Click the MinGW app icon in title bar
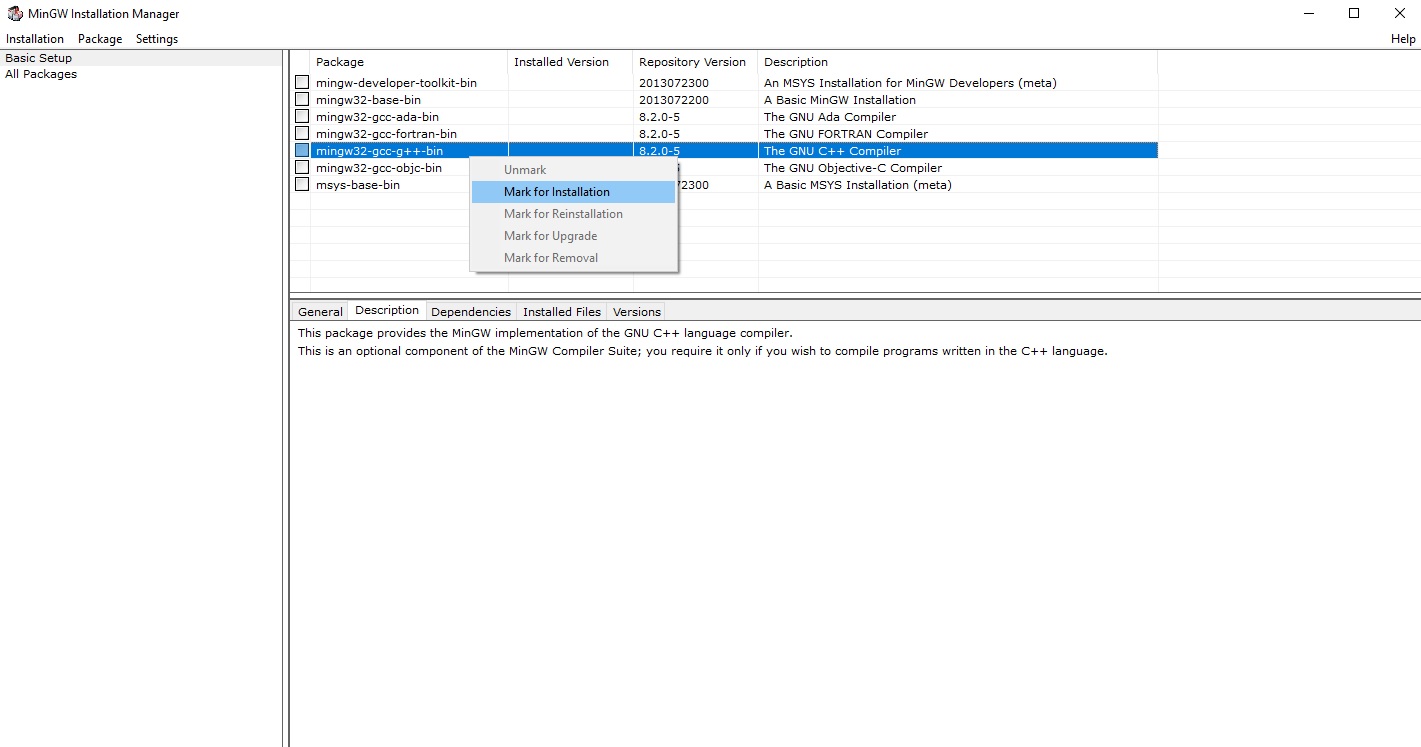The width and height of the screenshot is (1421, 747). pyautogui.click(x=15, y=14)
